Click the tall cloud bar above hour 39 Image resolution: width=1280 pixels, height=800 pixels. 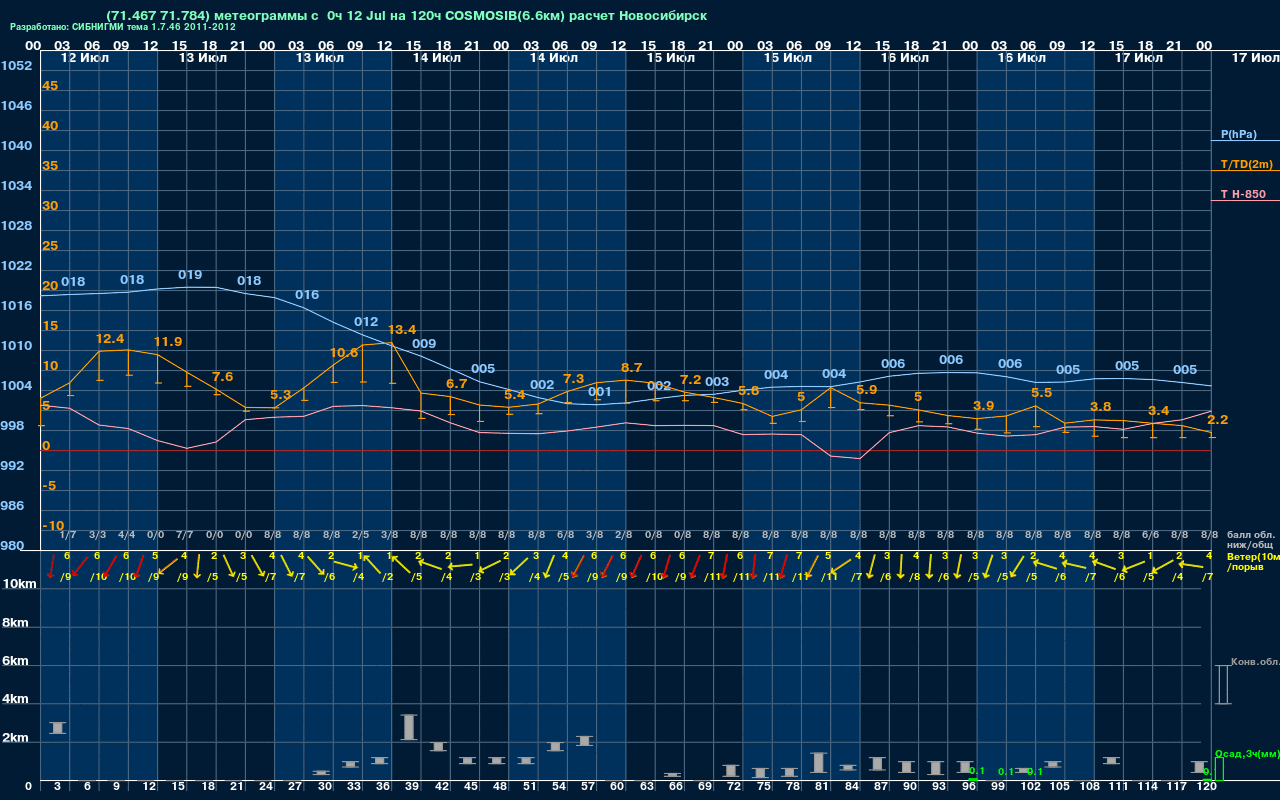point(408,727)
